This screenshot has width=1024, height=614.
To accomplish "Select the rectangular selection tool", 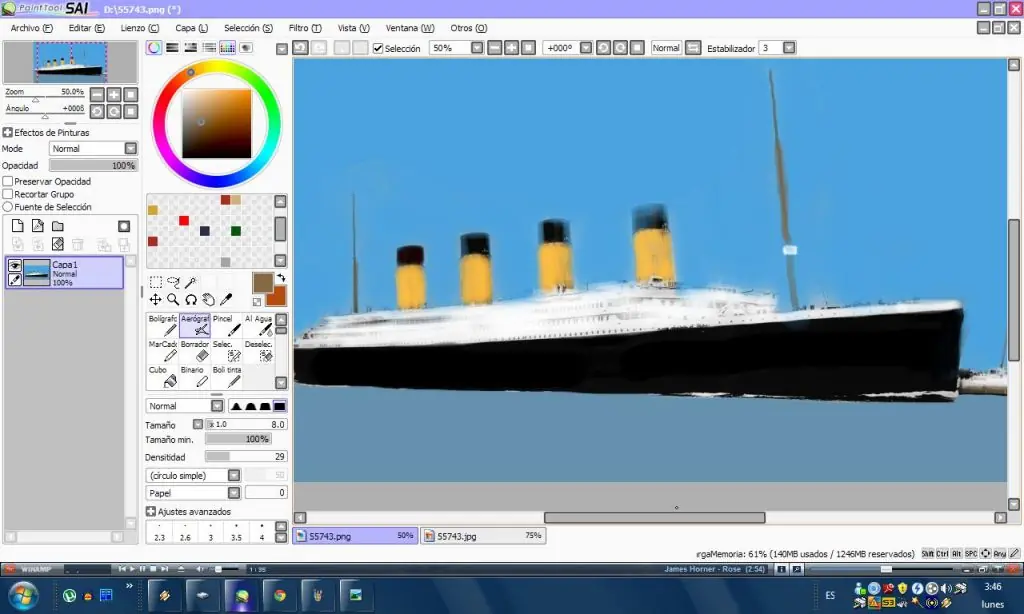I will [x=155, y=282].
